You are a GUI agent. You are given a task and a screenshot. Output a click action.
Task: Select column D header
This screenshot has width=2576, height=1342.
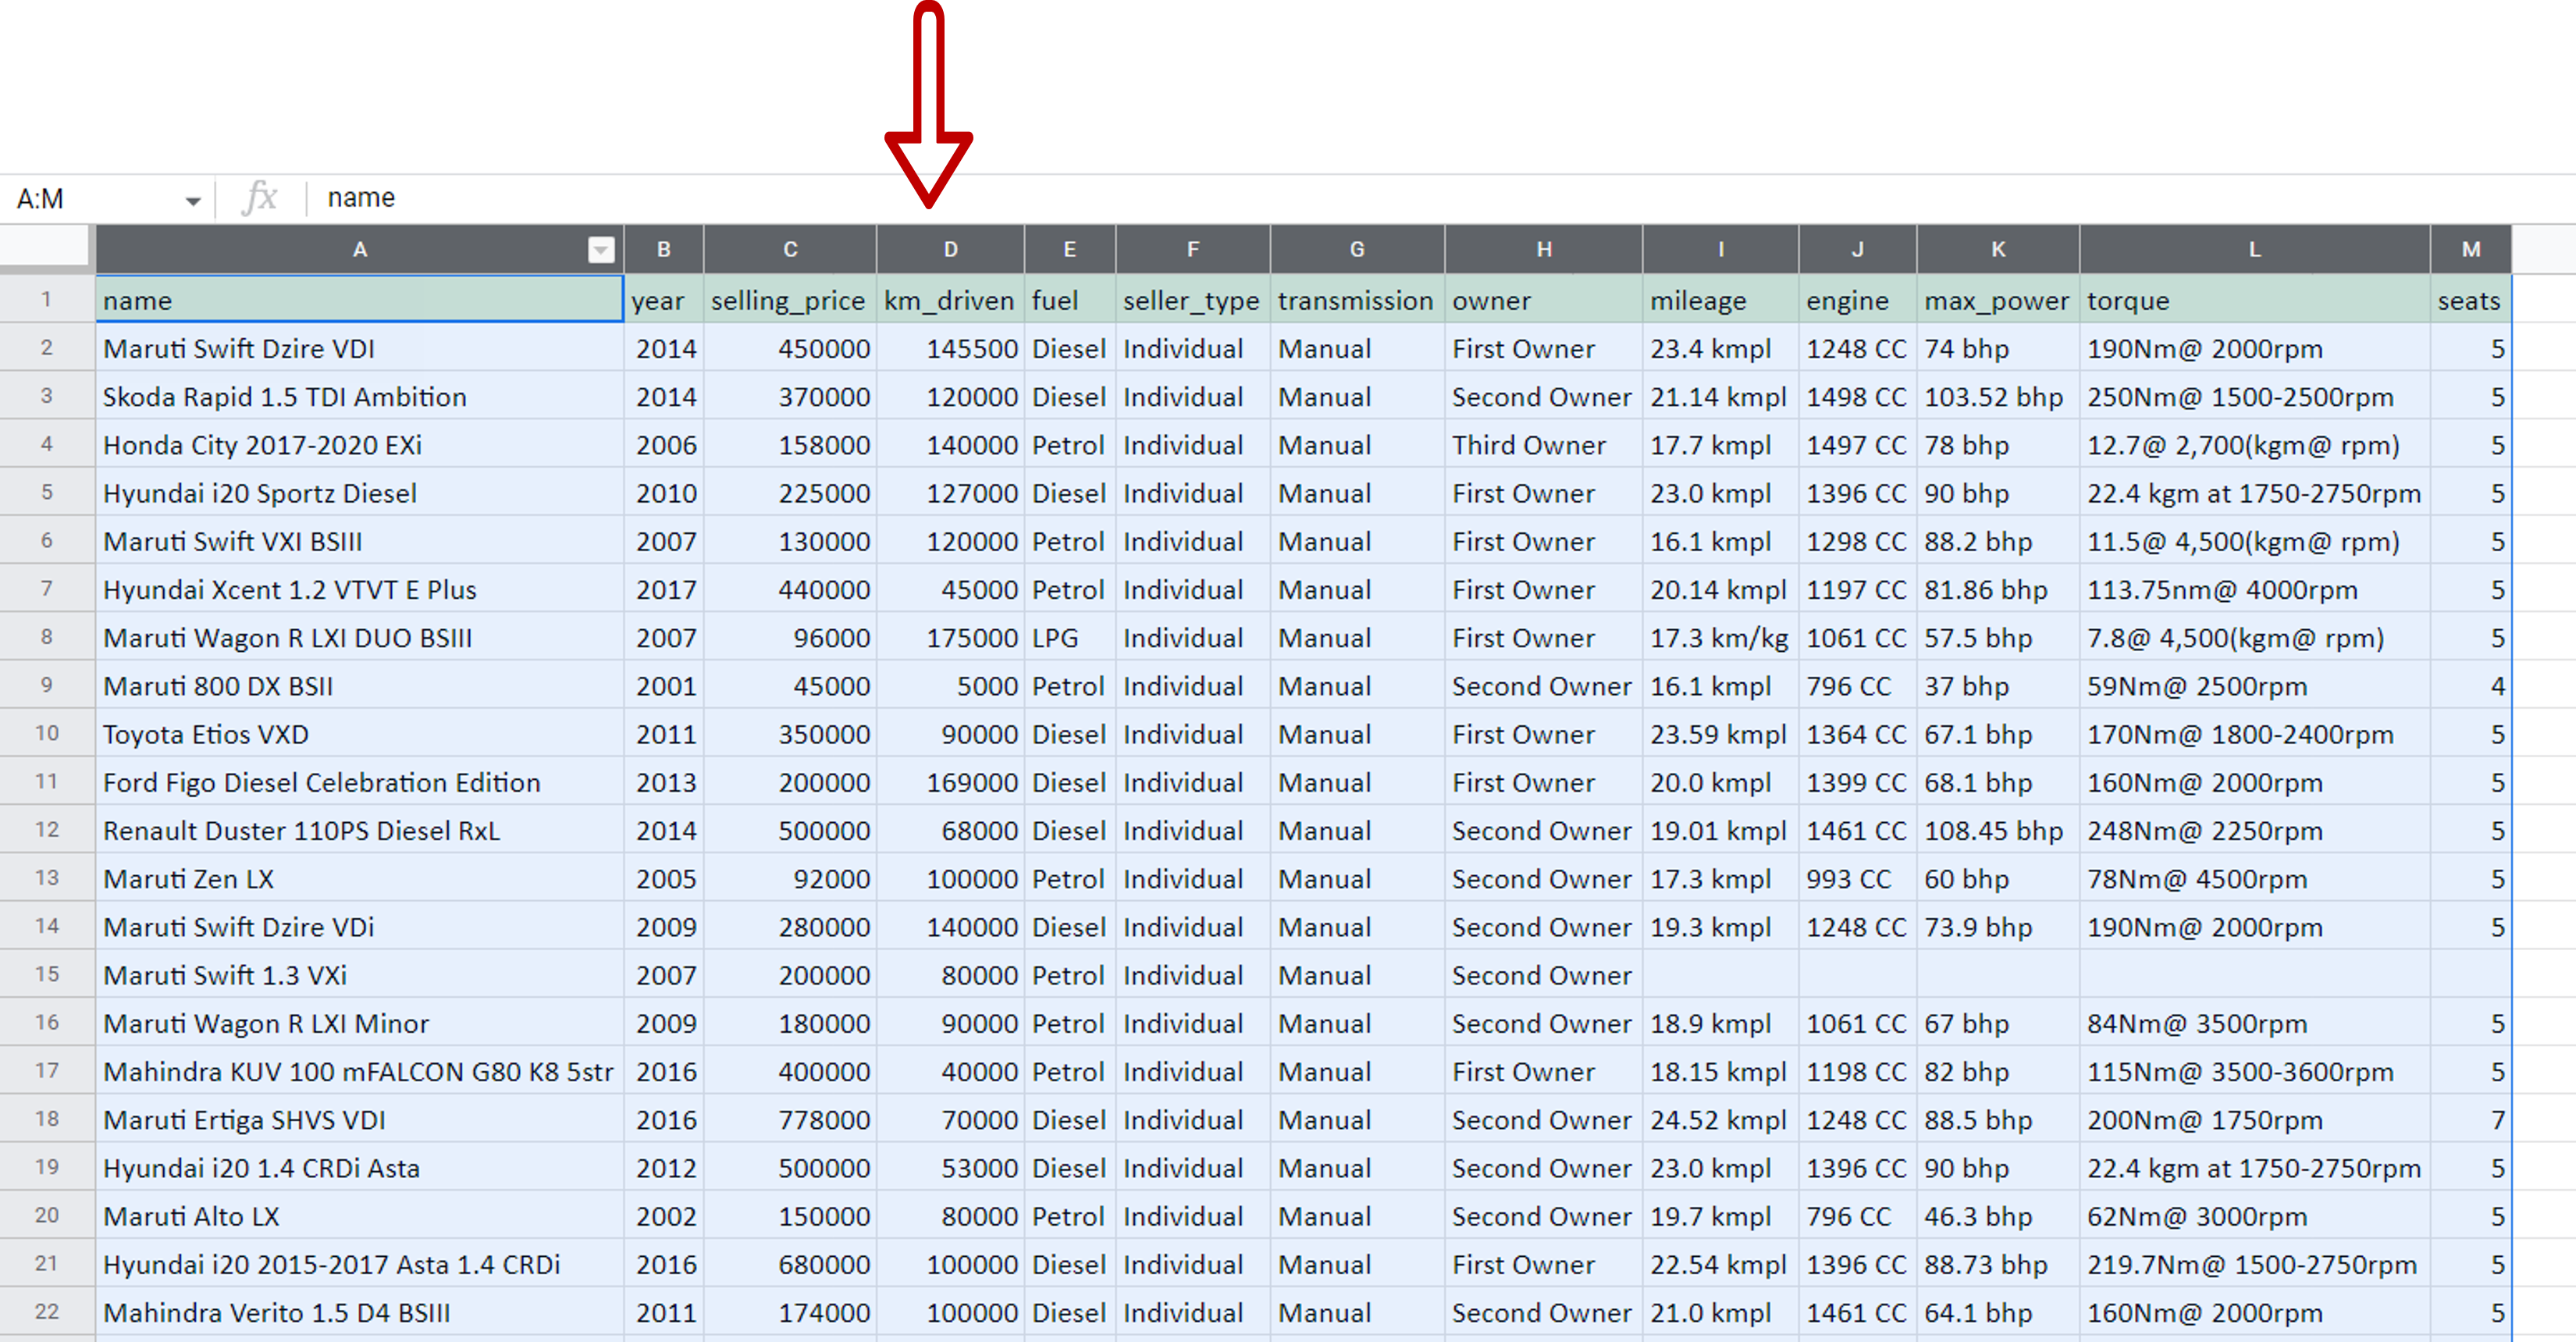[950, 249]
